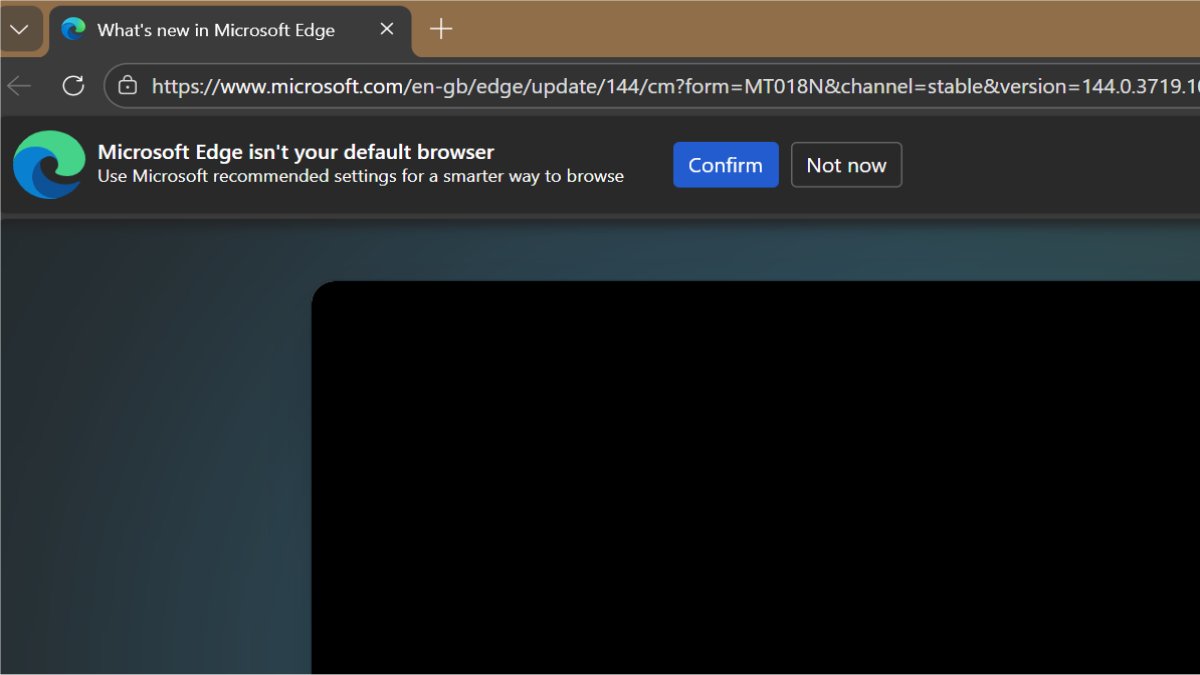Click the black video panel on the page

pos(756,478)
